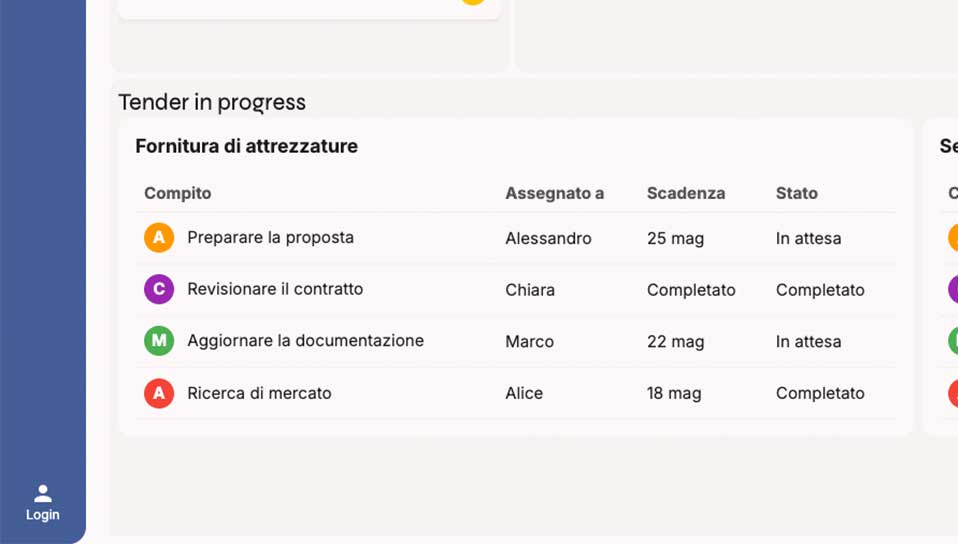This screenshot has height=544, width=958.
Task: Sort by the Stato column header
Action: pos(797,193)
